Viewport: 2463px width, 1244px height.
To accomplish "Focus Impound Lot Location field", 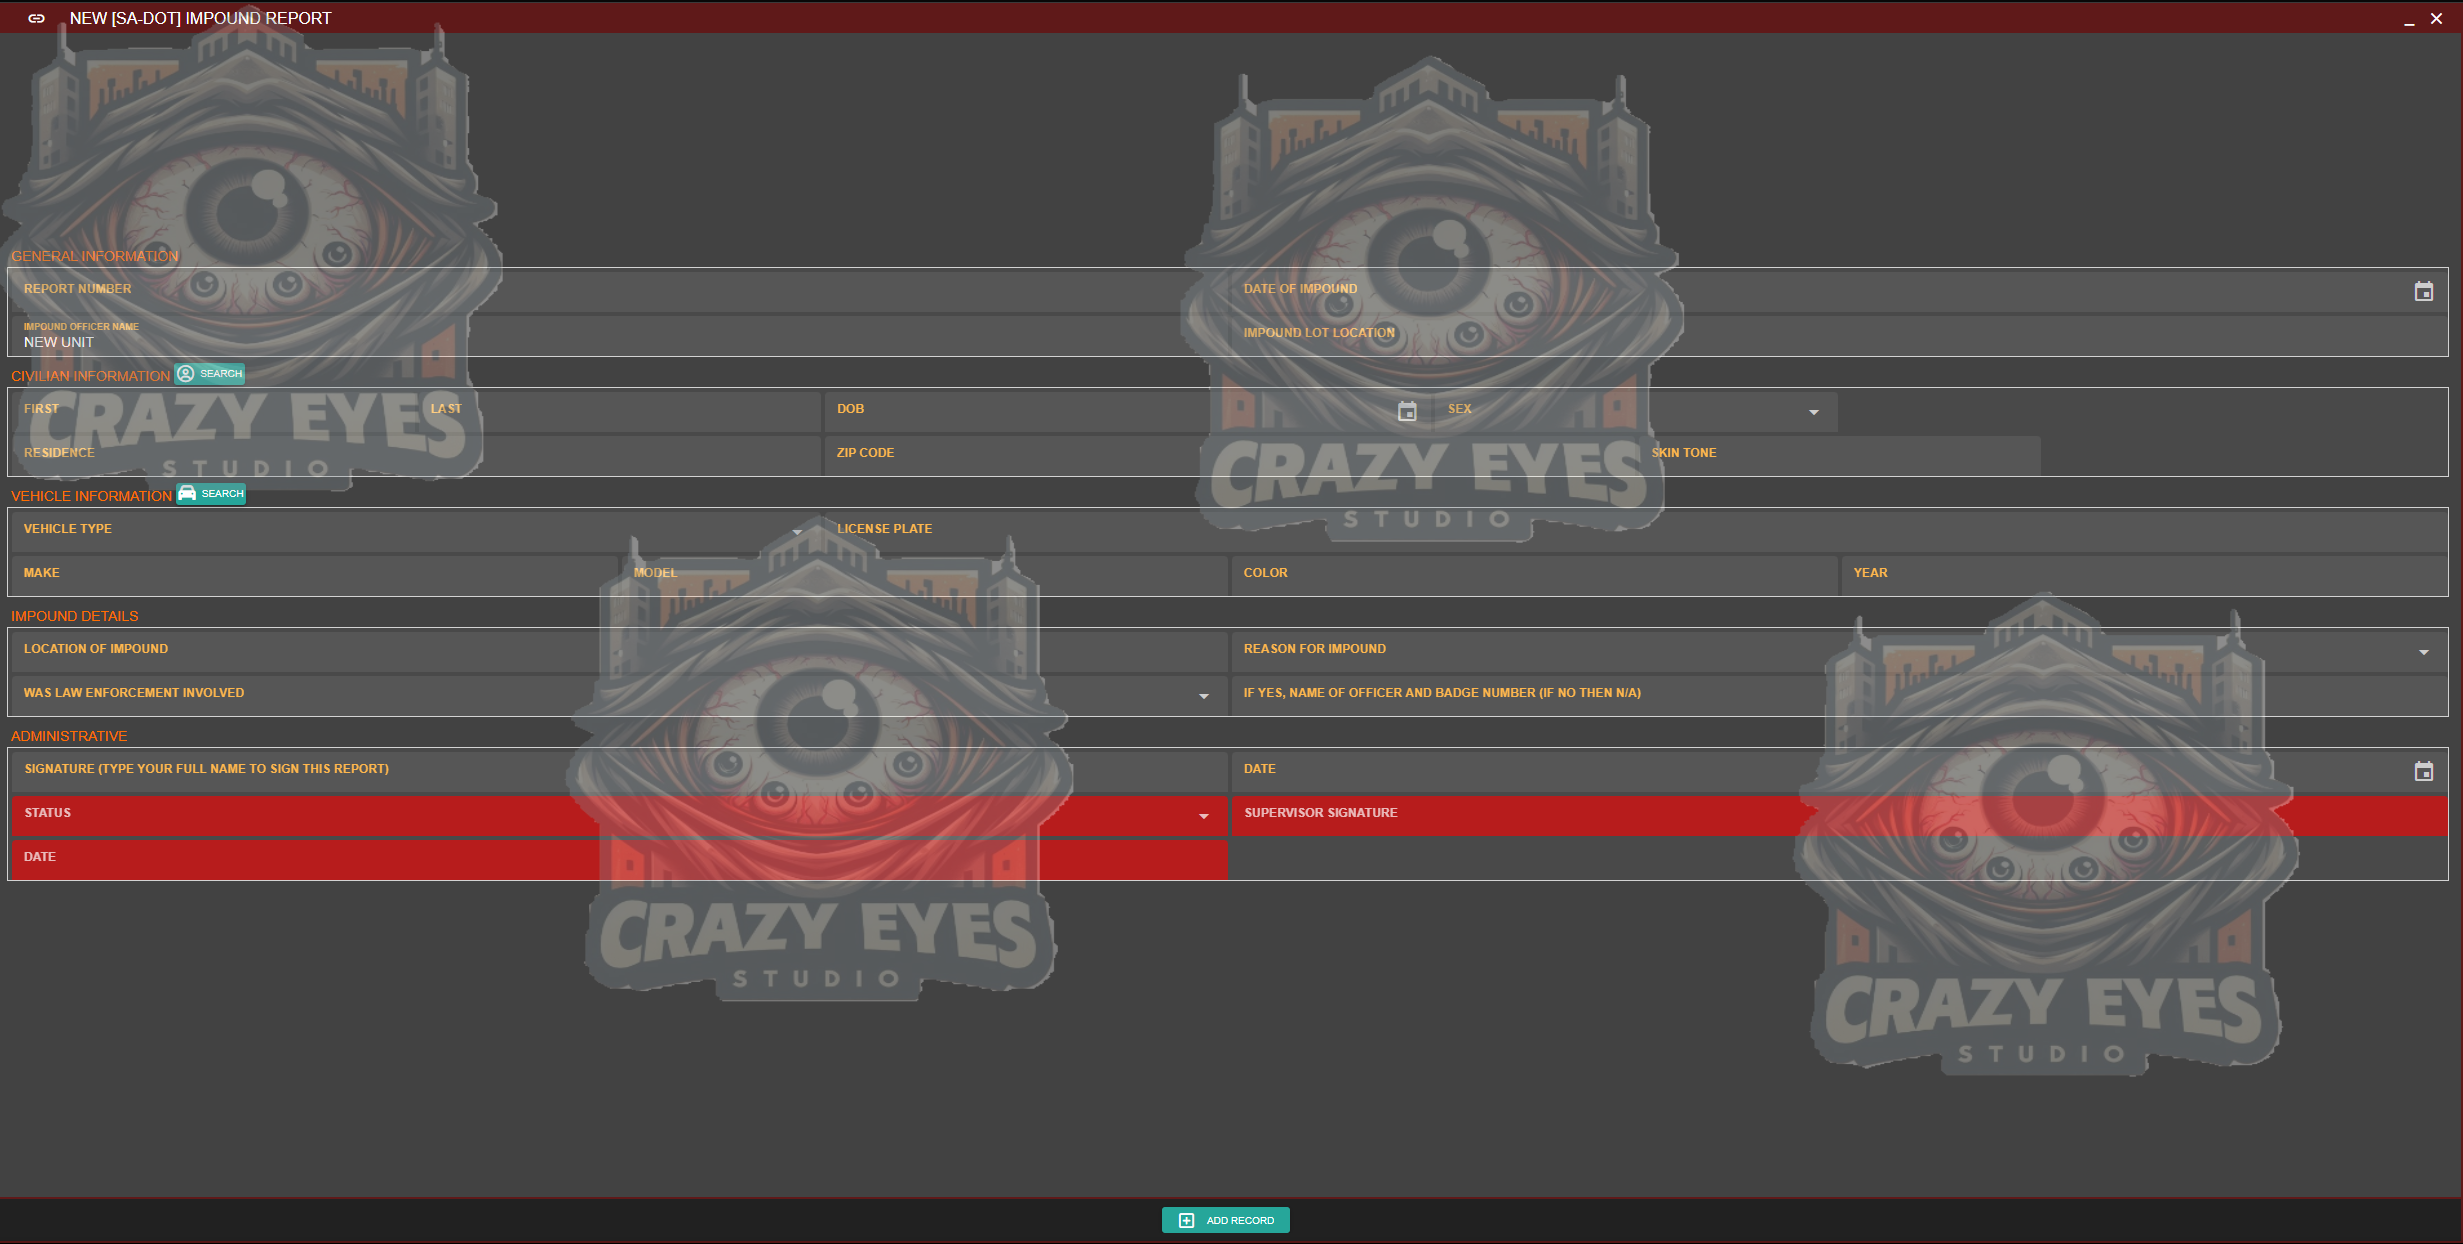I will tap(1839, 336).
